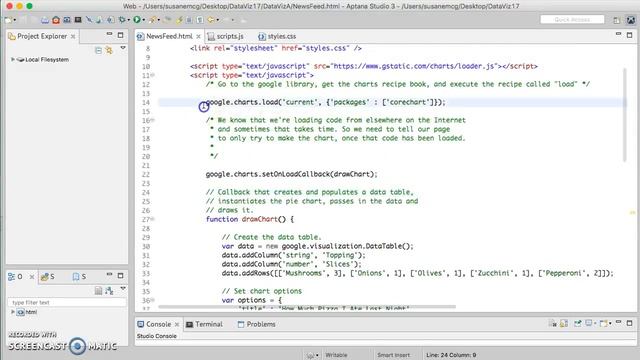Close the Console tab
Image resolution: width=640 pixels, height=360 pixels.
tap(177, 324)
